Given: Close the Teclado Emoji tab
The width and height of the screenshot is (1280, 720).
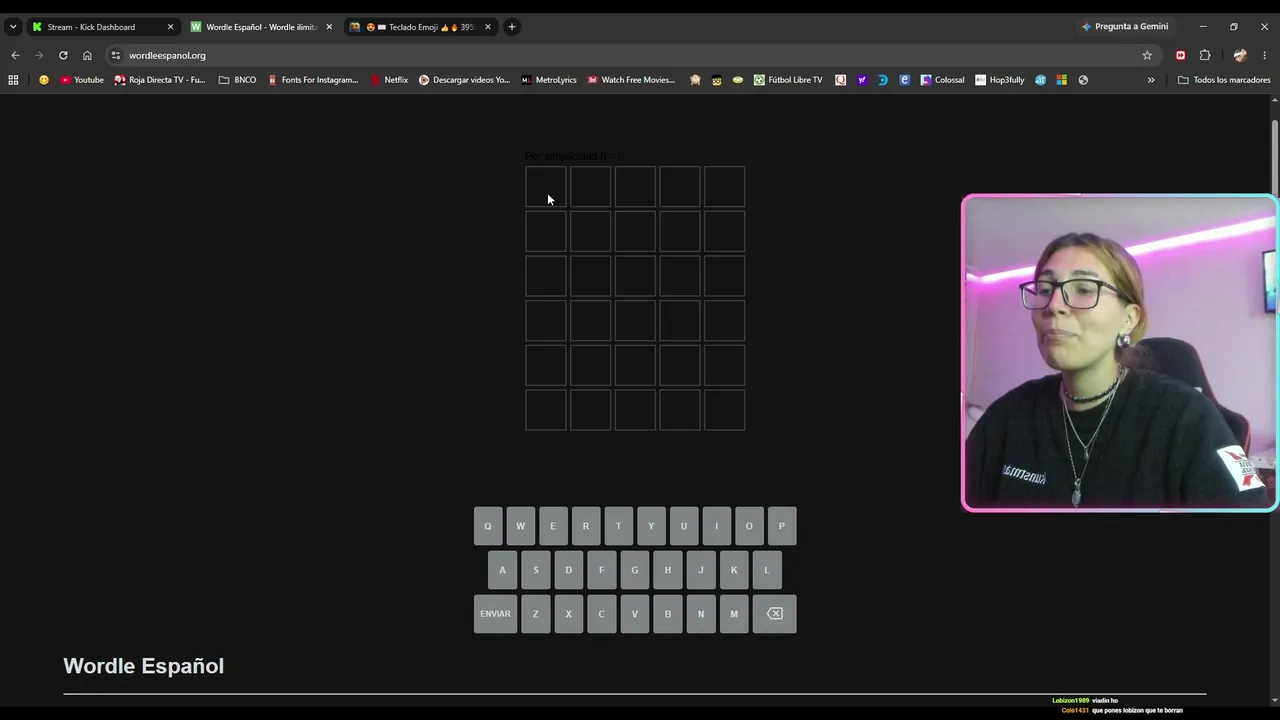Looking at the screenshot, I should coord(488,27).
